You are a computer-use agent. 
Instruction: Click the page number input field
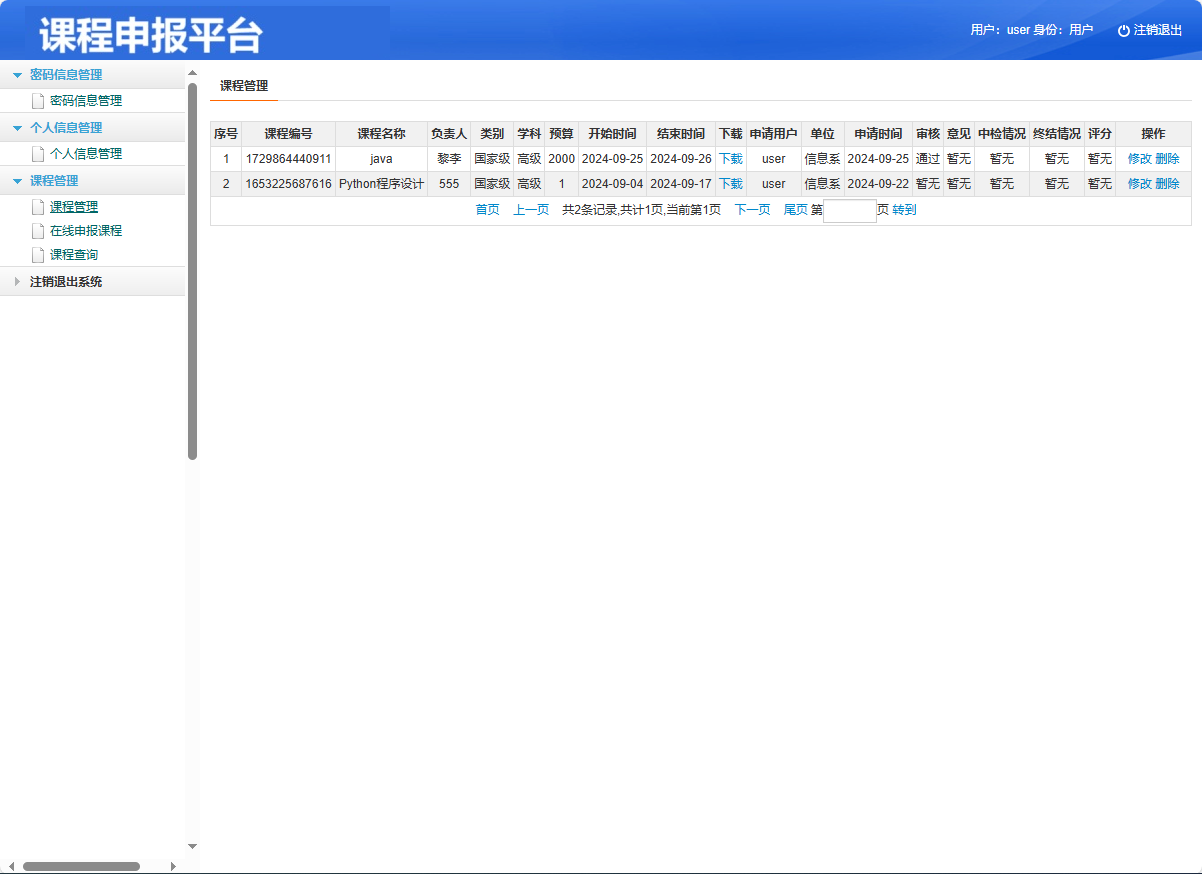849,210
